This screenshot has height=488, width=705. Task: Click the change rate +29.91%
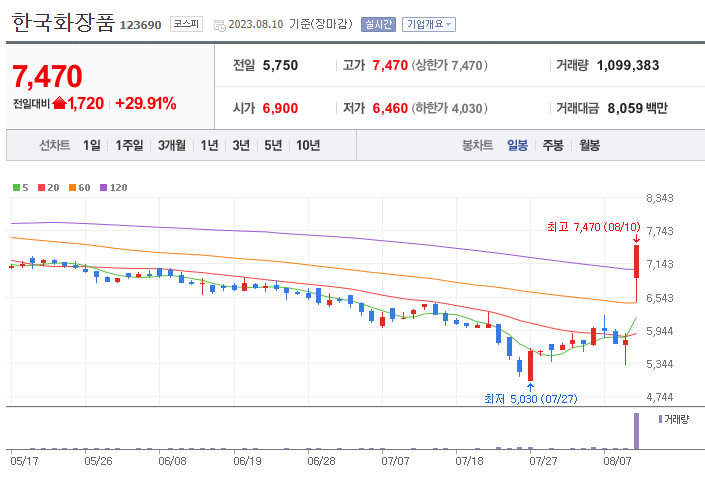click(x=146, y=103)
